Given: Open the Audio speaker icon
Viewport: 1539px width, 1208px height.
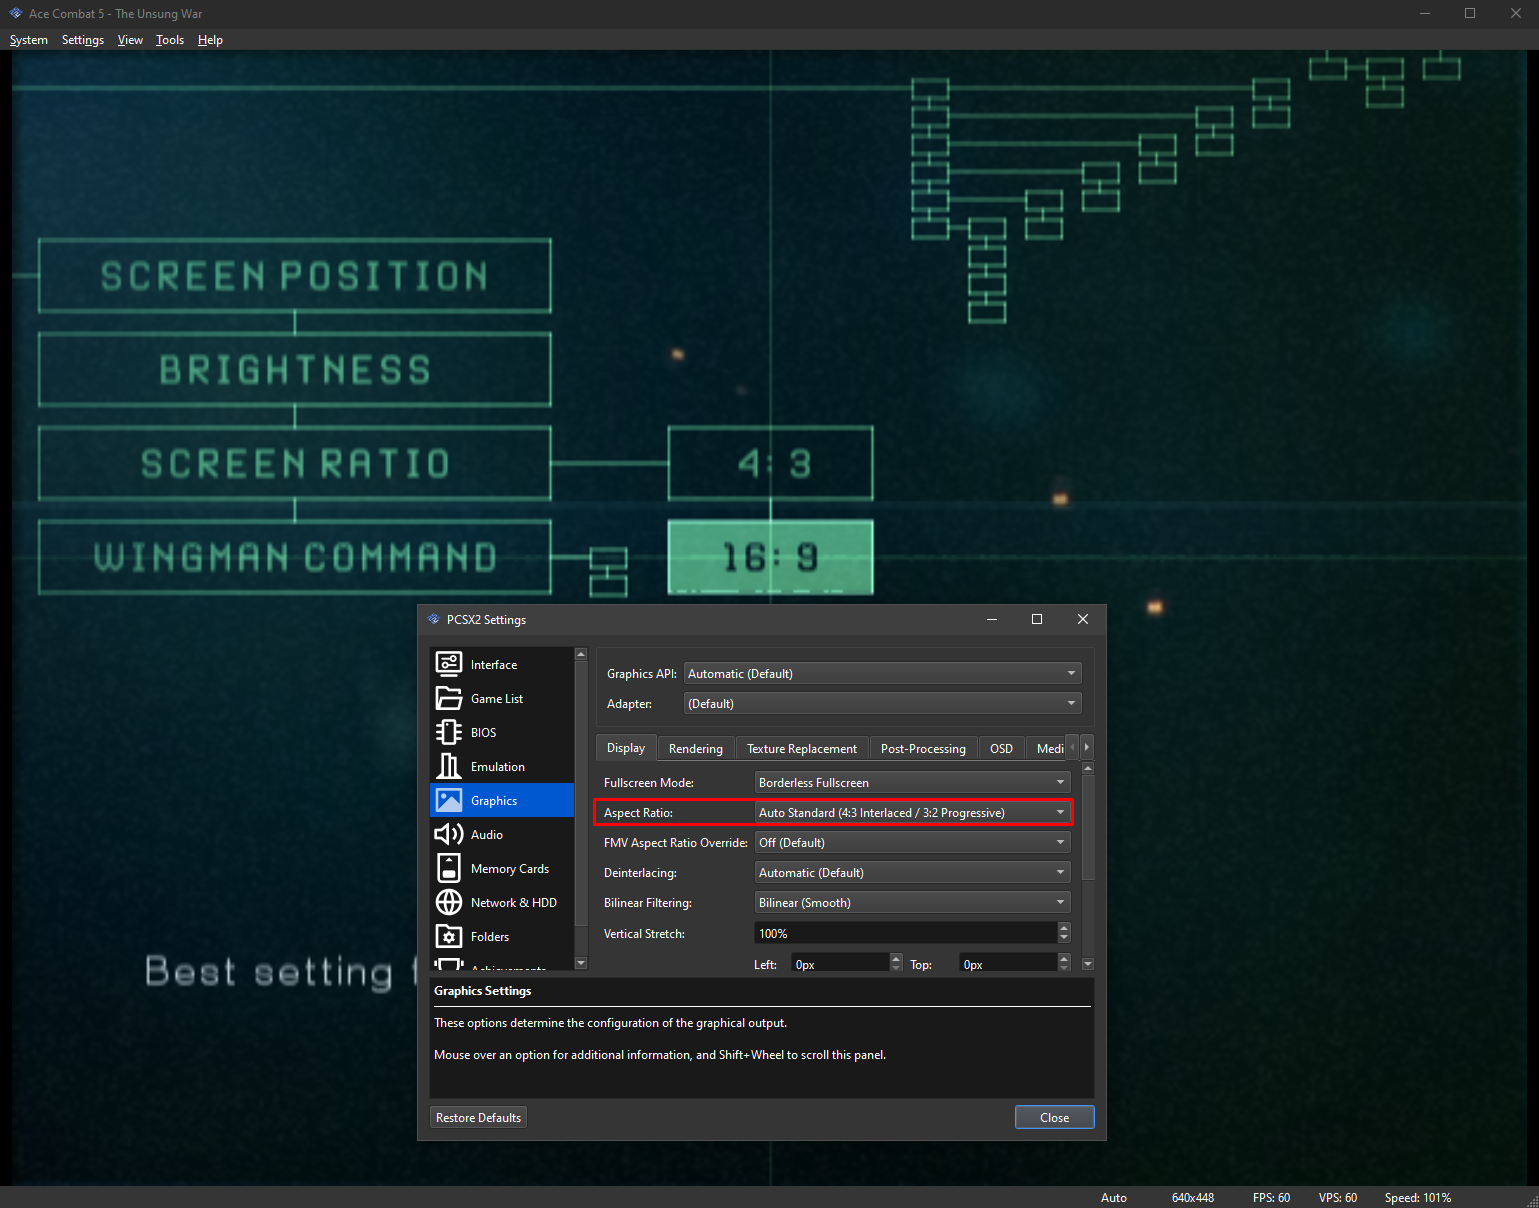Looking at the screenshot, I should point(449,834).
